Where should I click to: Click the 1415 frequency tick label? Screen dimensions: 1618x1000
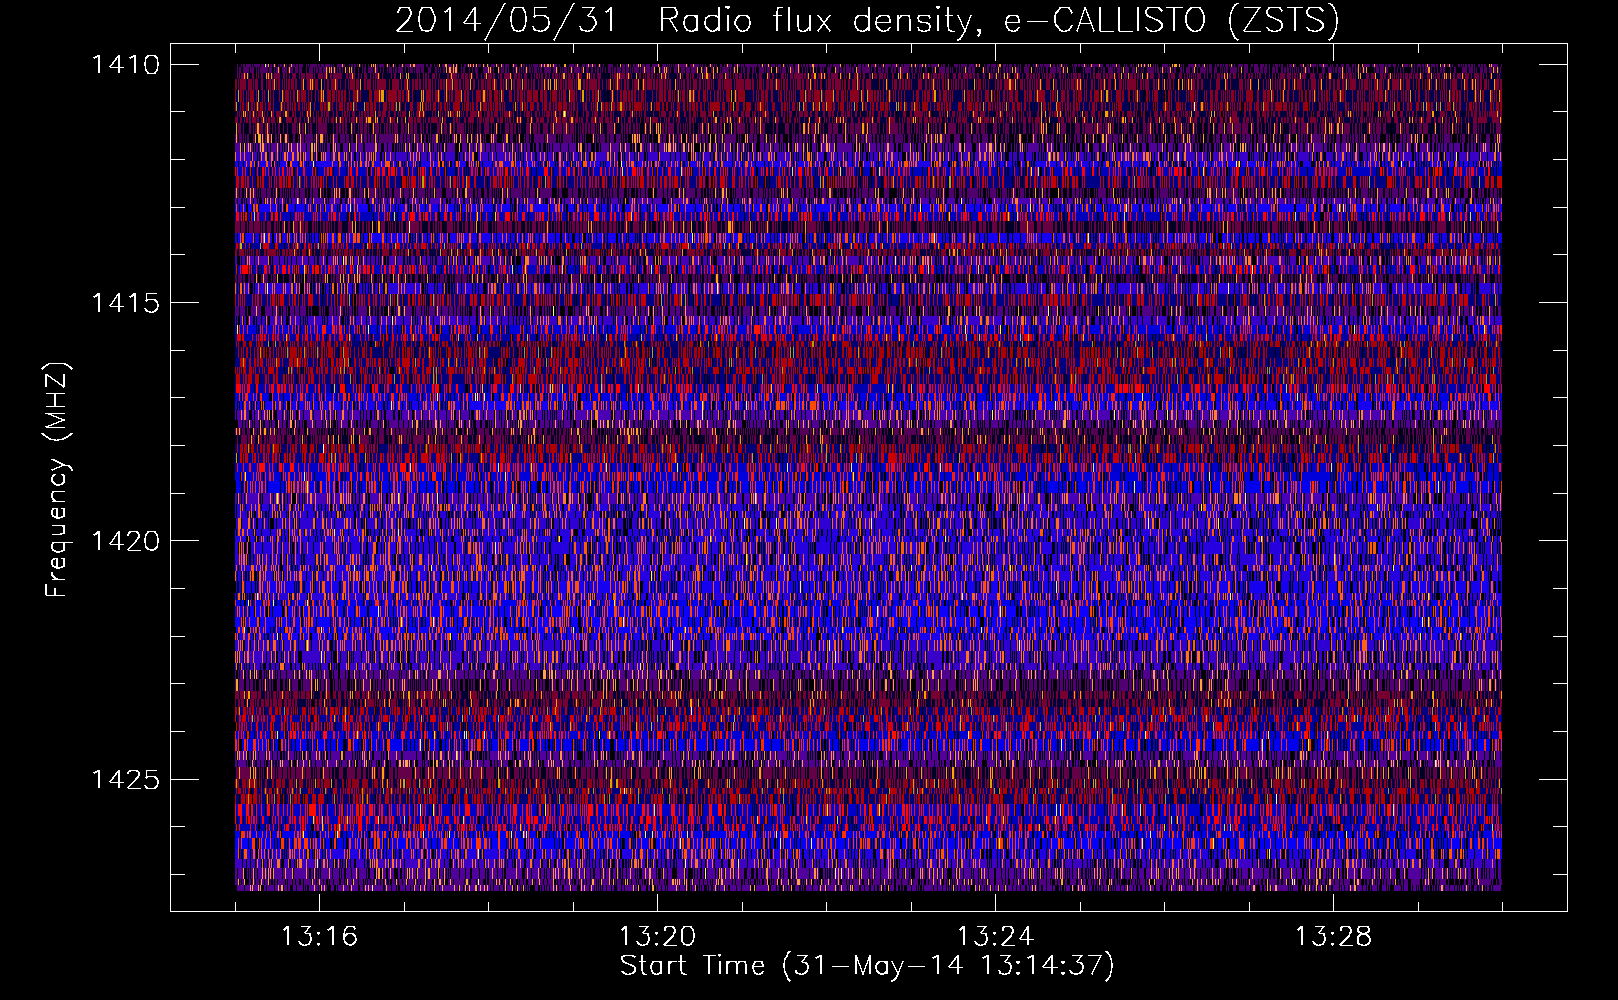point(125,303)
